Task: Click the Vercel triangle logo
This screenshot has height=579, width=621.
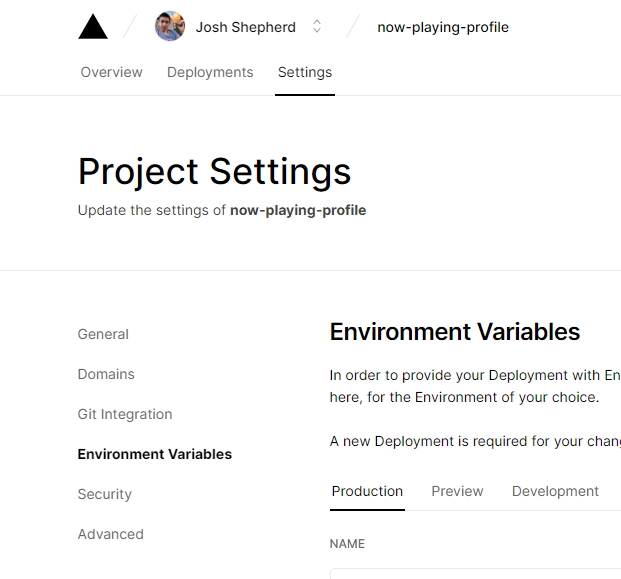Action: coord(93,27)
